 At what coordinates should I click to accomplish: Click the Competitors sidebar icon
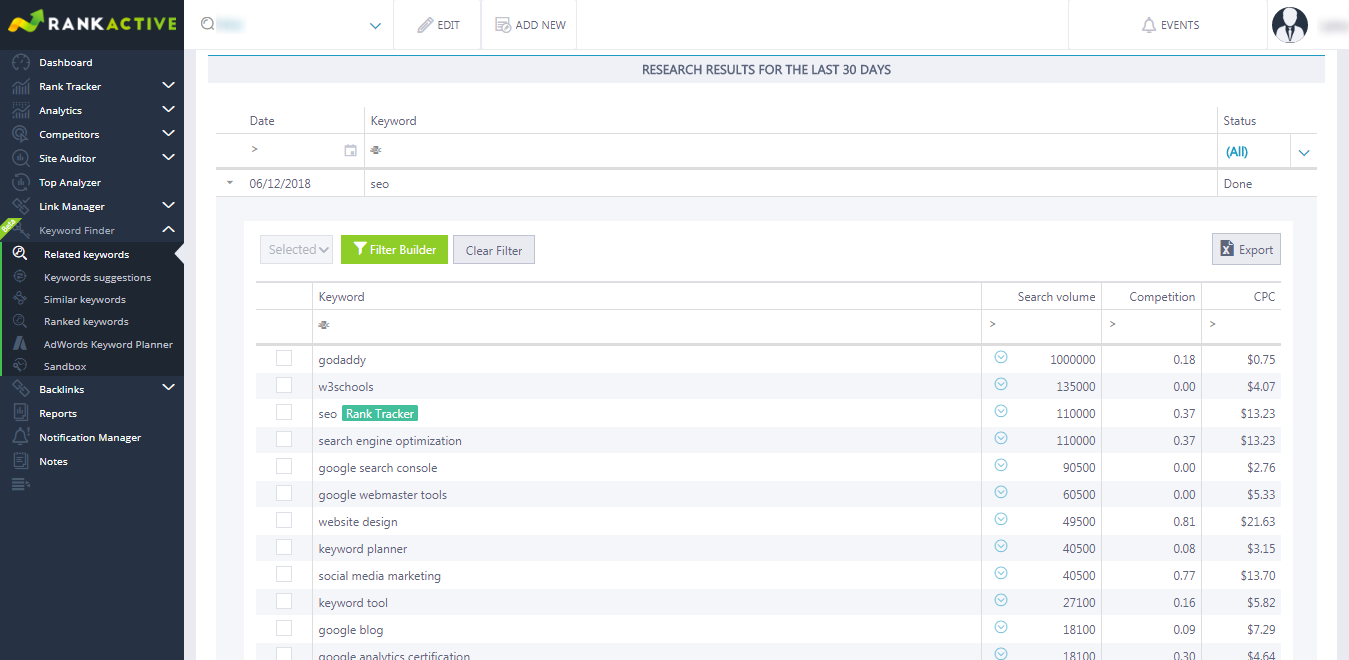(x=20, y=134)
